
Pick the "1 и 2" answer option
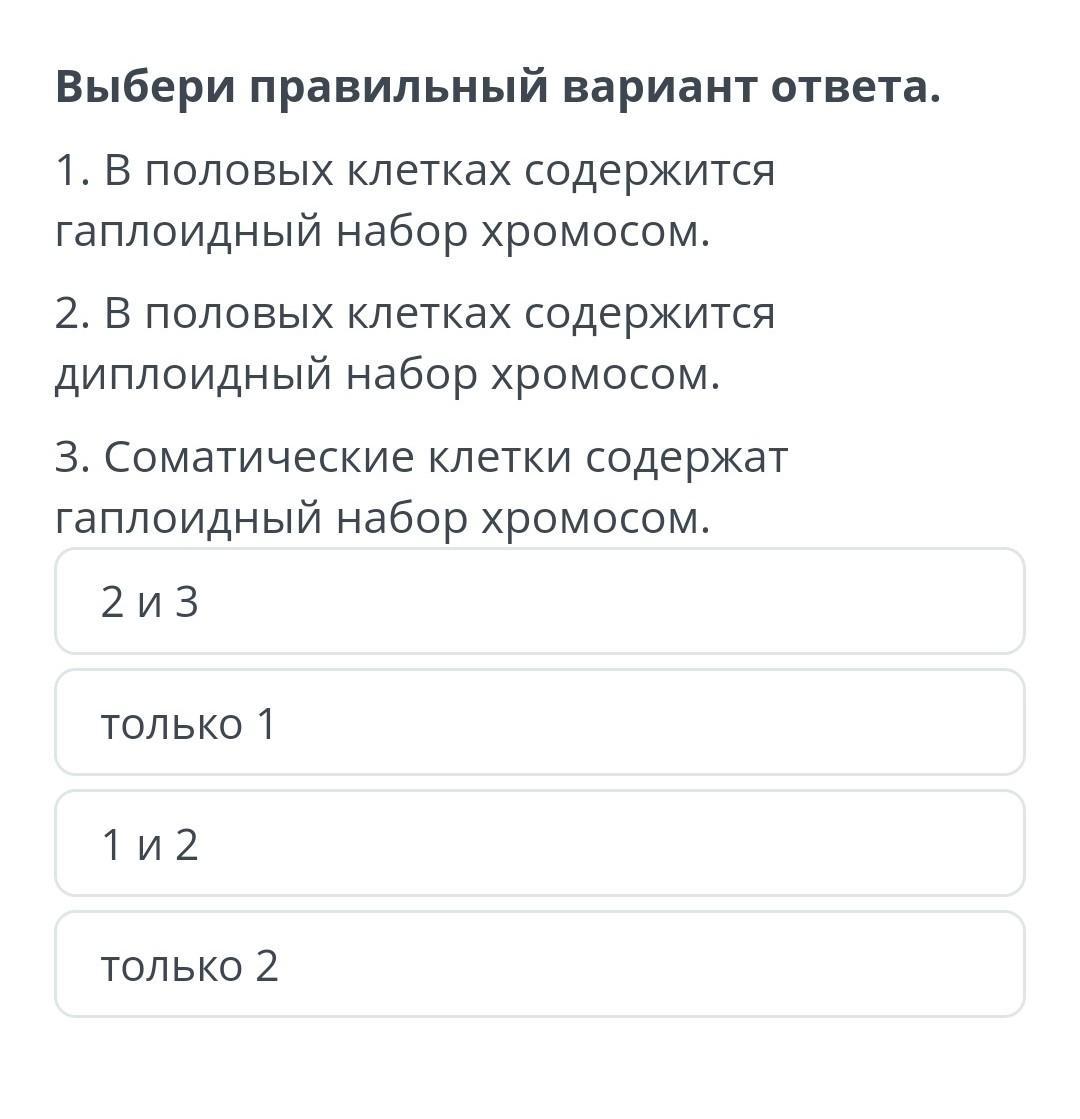click(x=540, y=844)
